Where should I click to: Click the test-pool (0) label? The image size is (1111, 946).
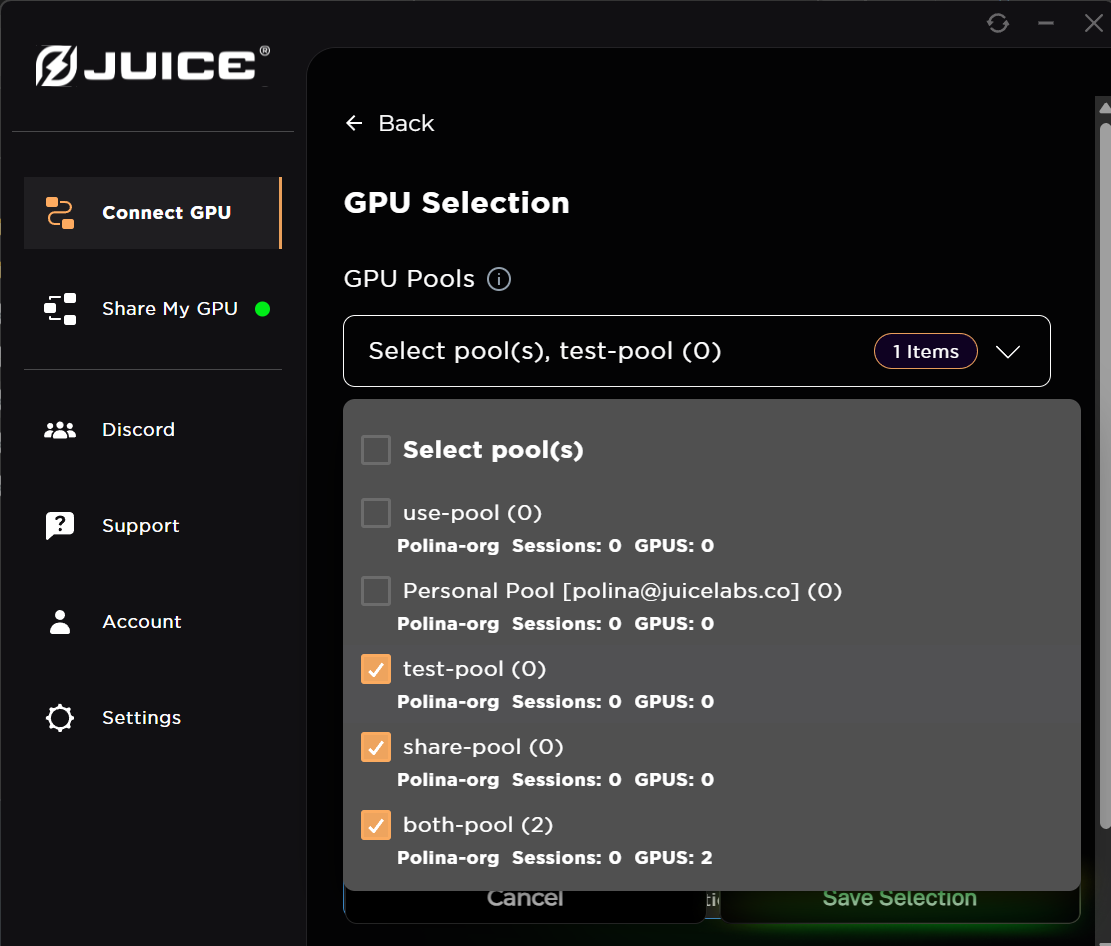pyautogui.click(x=474, y=669)
